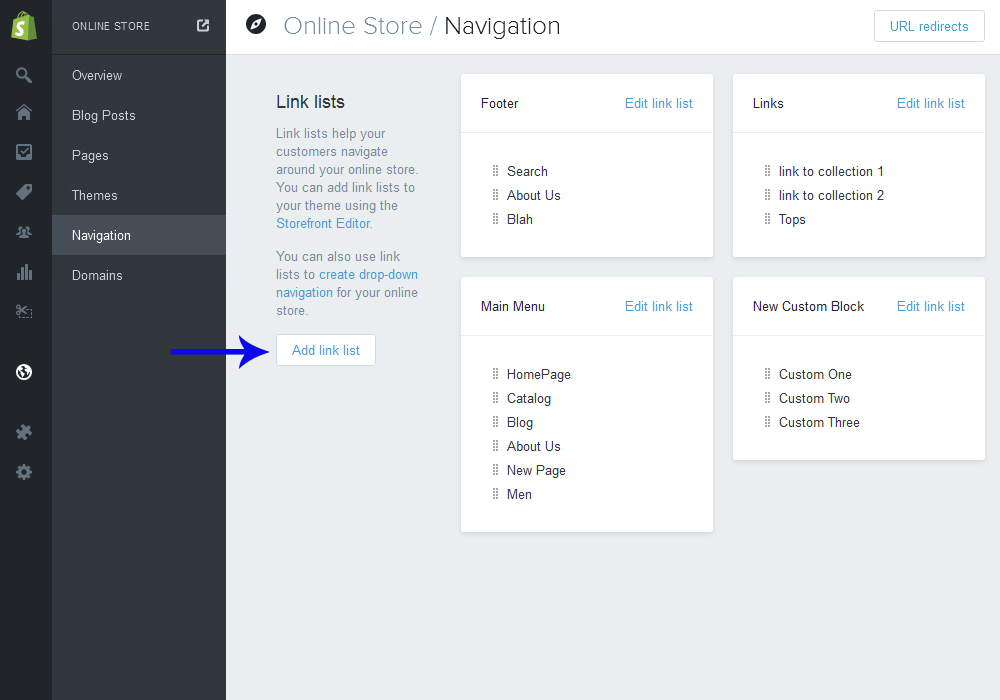Open Apps via the puzzle piece icon
The height and width of the screenshot is (700, 1000).
pos(24,432)
